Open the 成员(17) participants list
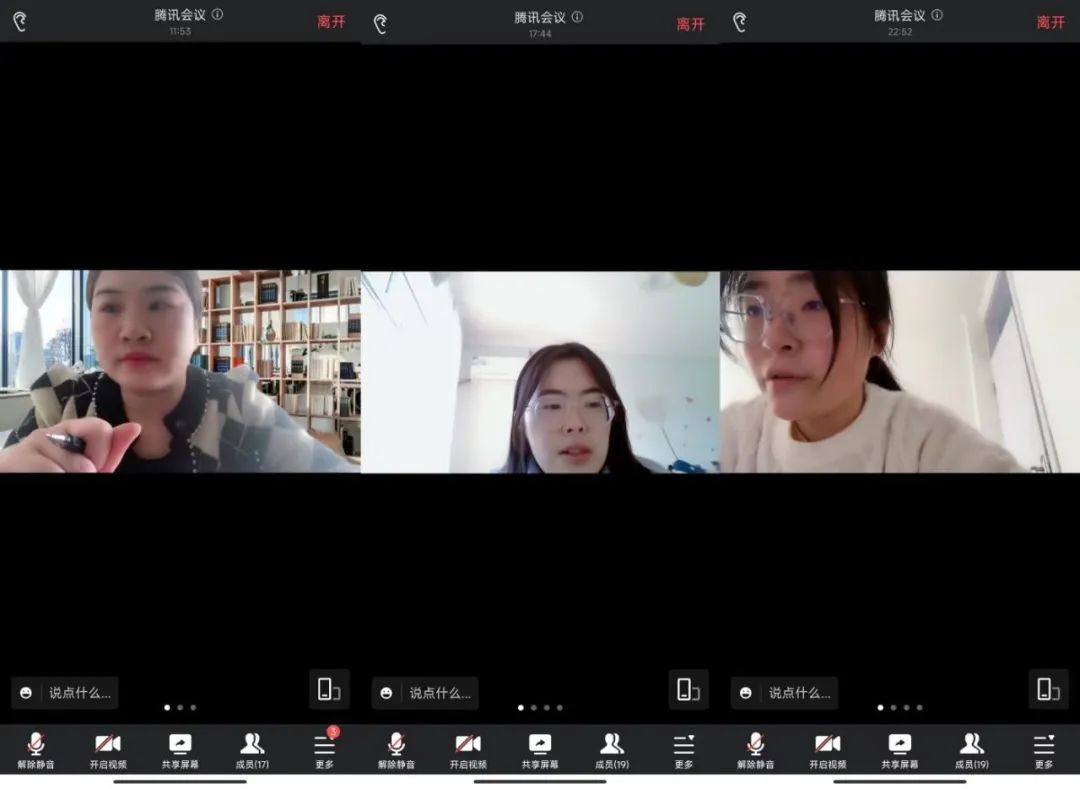This screenshot has width=1080, height=789. point(252,749)
